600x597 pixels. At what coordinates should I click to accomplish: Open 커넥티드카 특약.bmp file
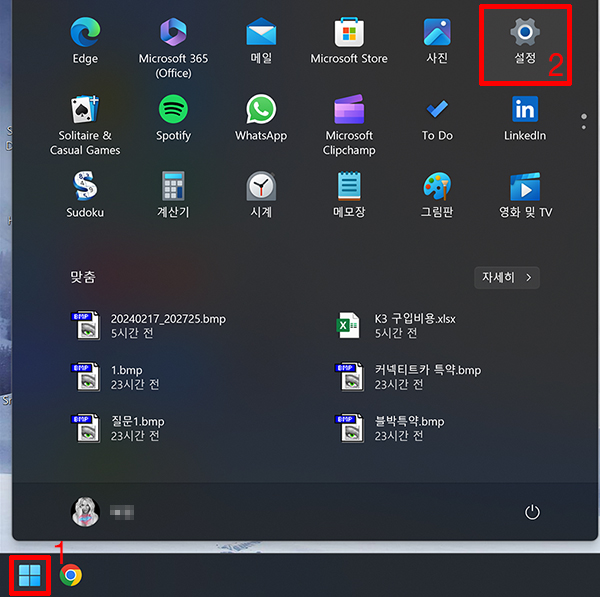click(408, 377)
